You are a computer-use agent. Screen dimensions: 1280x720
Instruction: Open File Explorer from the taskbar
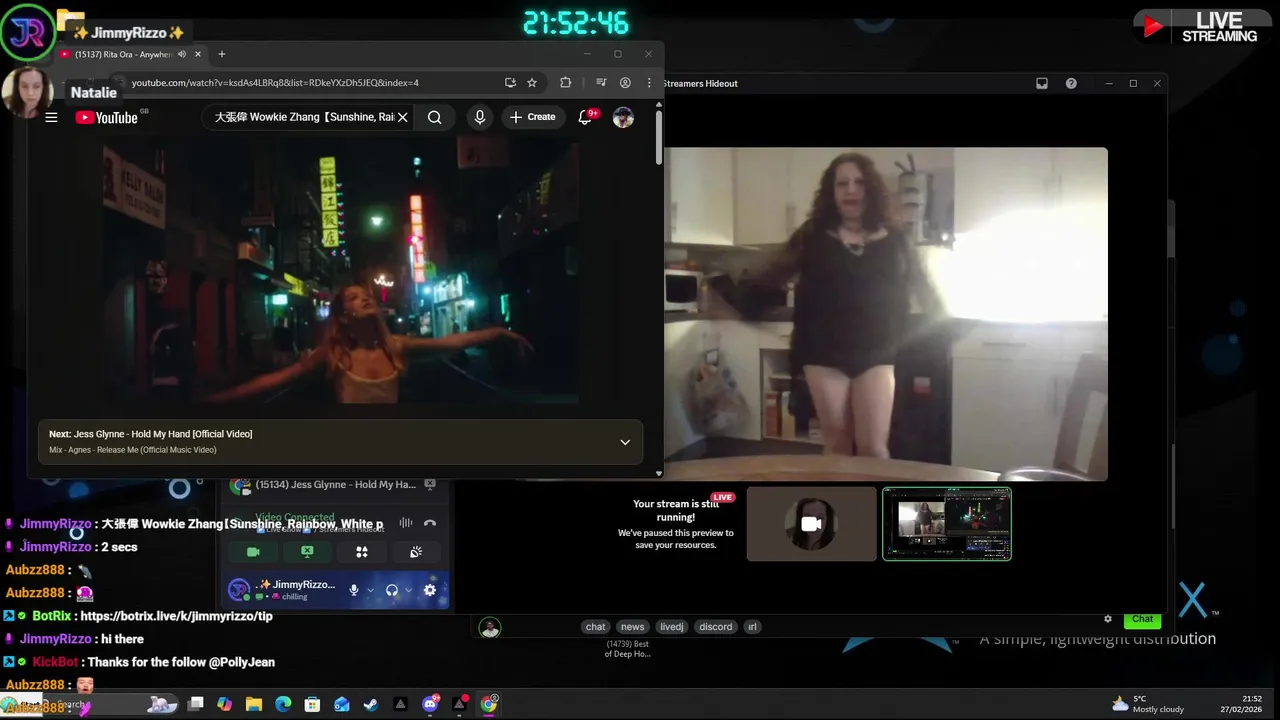pos(253,704)
